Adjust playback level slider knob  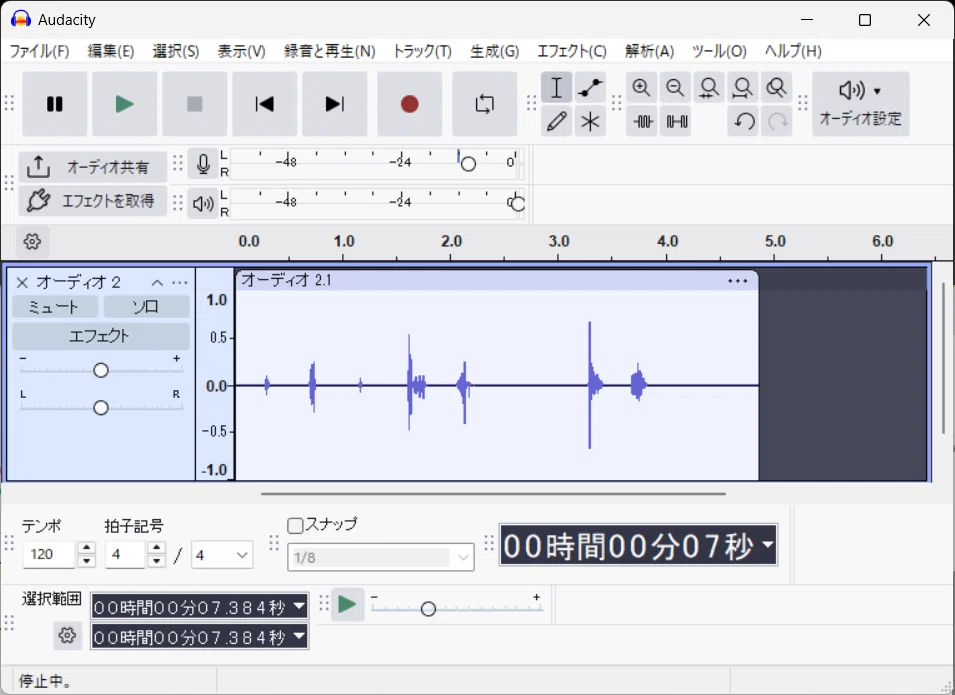[x=517, y=203]
